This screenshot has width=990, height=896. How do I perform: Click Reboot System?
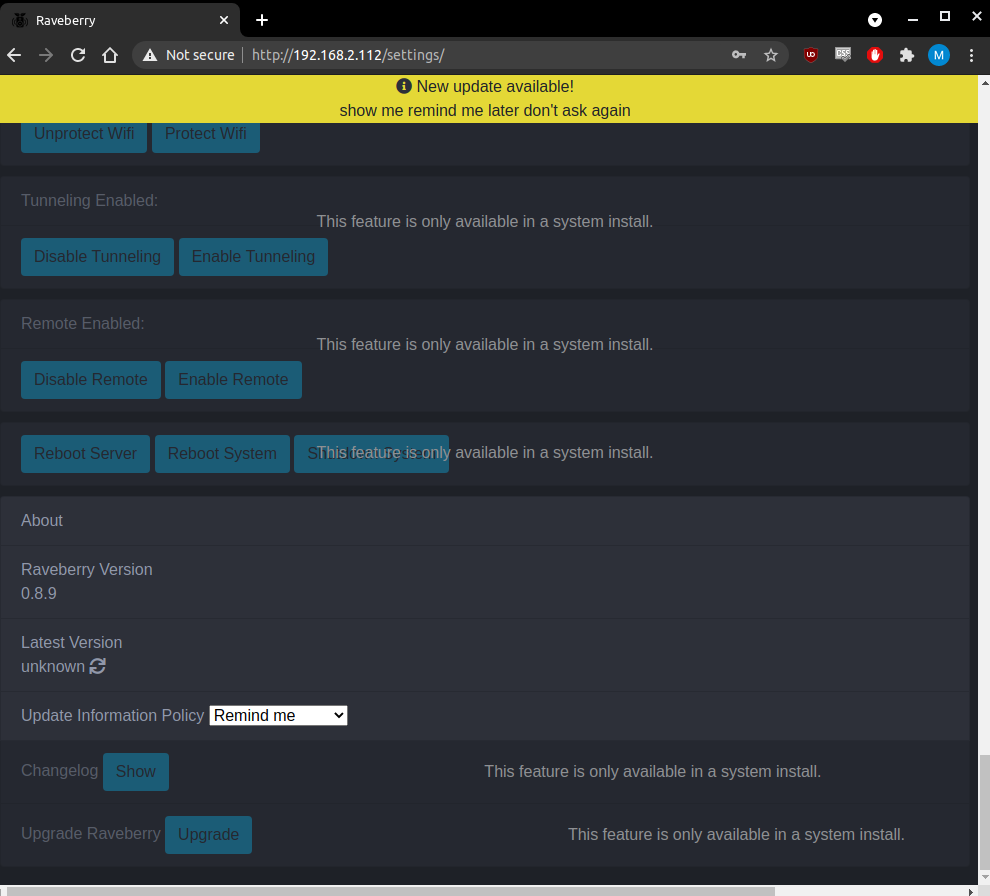point(222,453)
